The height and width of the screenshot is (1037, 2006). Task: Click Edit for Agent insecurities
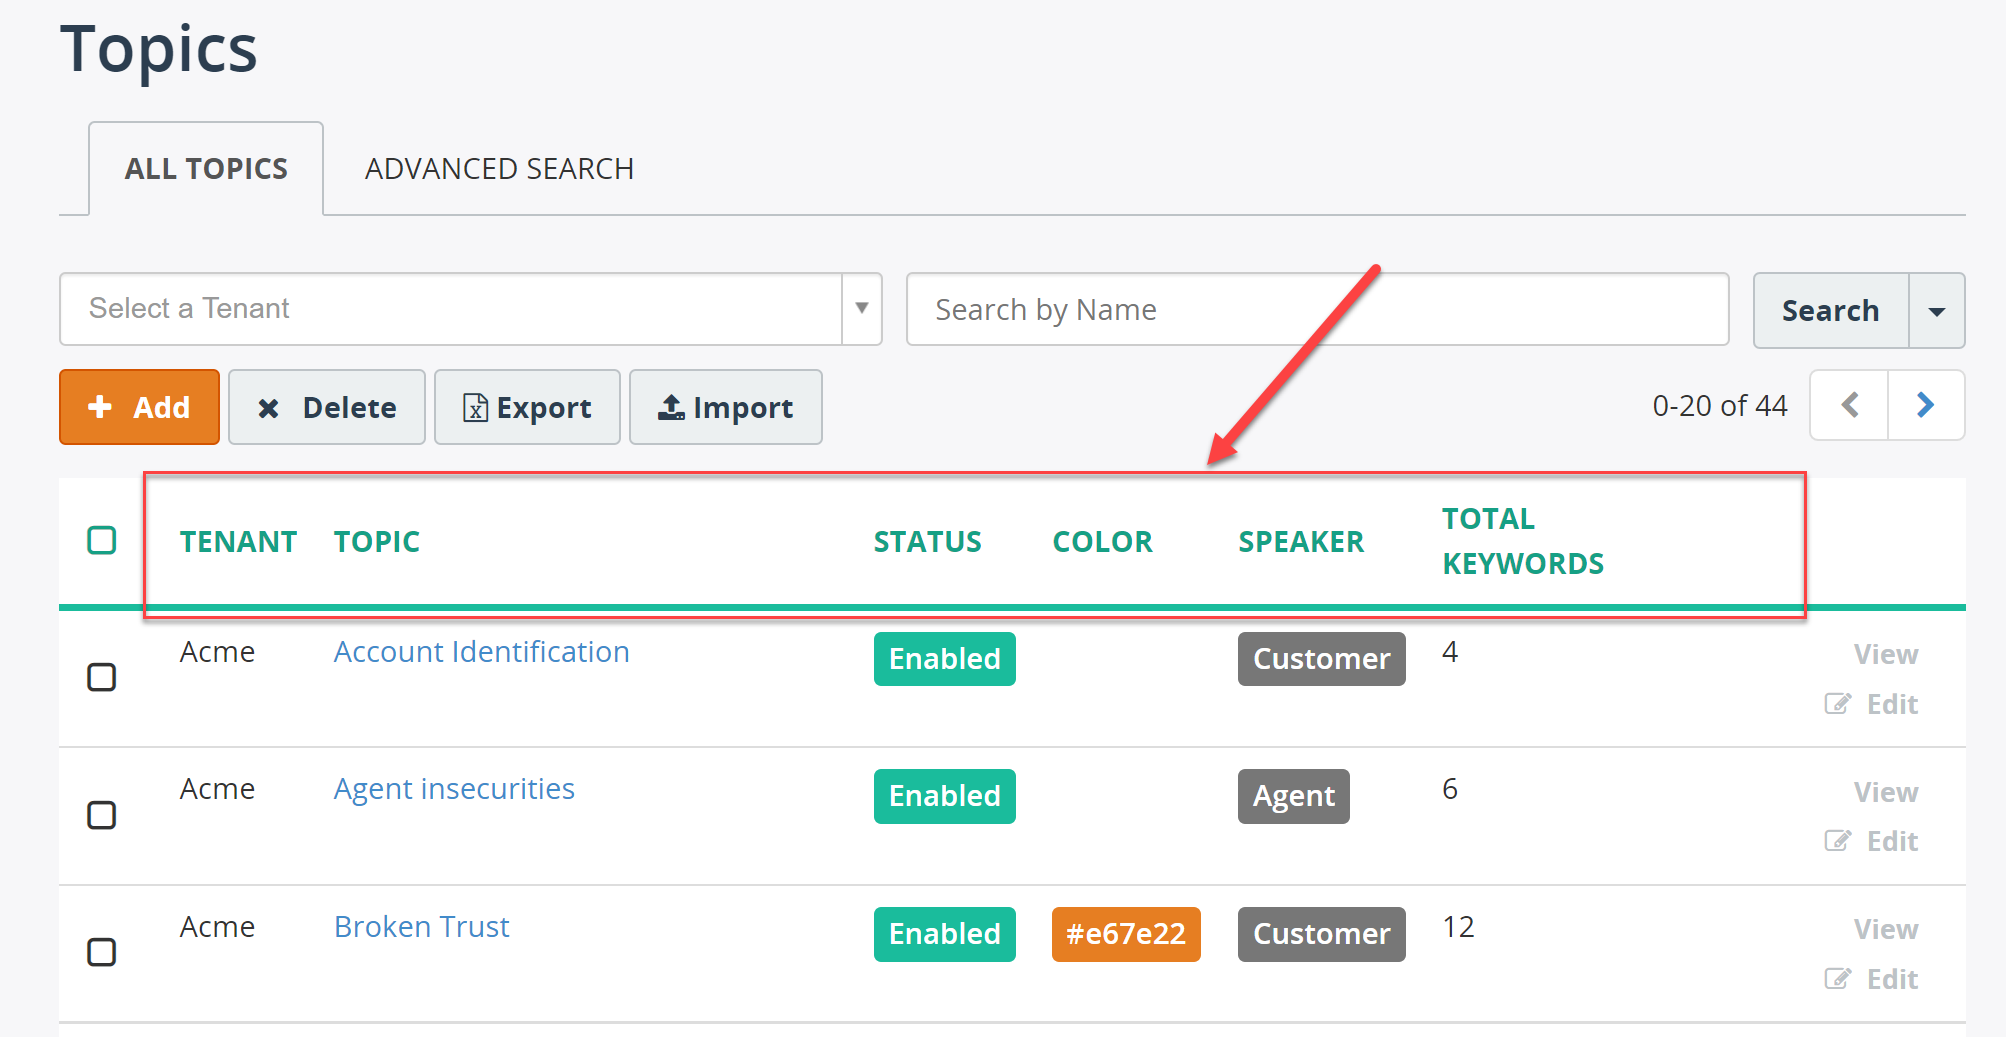pos(1872,841)
